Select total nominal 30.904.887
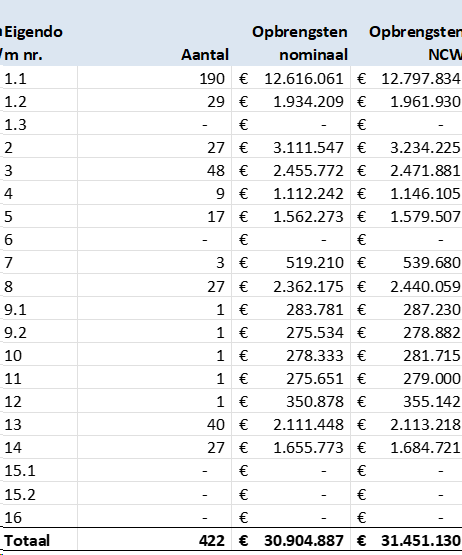The image size is (462, 555). pos(304,541)
